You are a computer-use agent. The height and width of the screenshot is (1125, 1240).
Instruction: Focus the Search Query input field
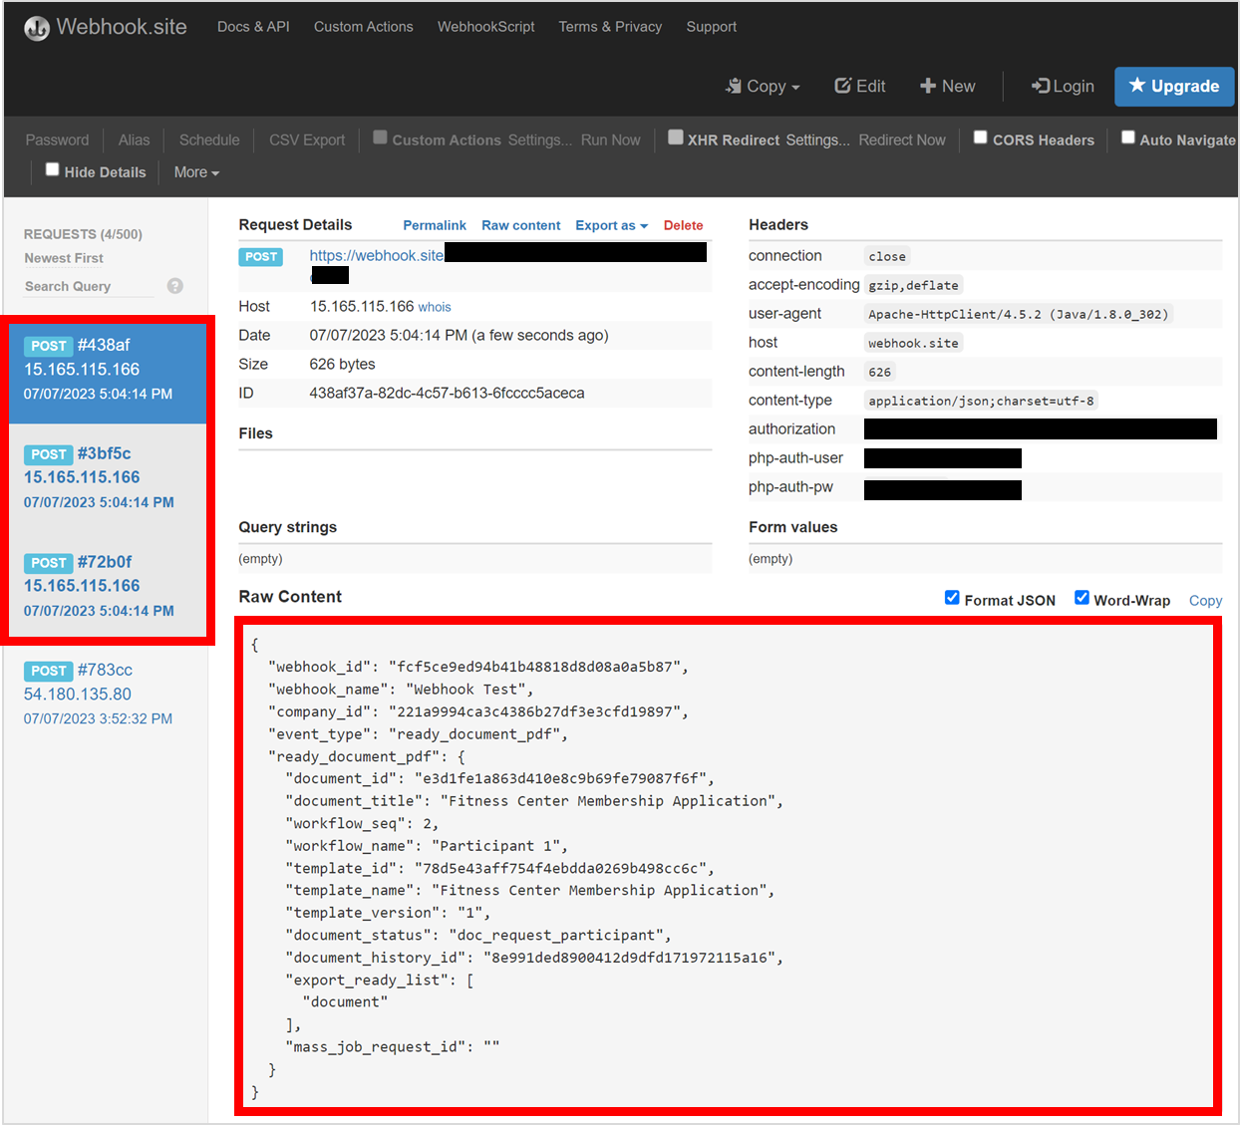click(89, 286)
